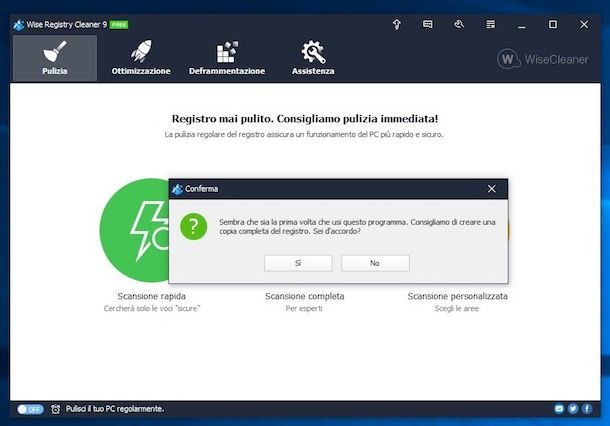Image resolution: width=610 pixels, height=426 pixels.
Task: Click the upgrade arrow icon in title bar
Action: [396, 25]
